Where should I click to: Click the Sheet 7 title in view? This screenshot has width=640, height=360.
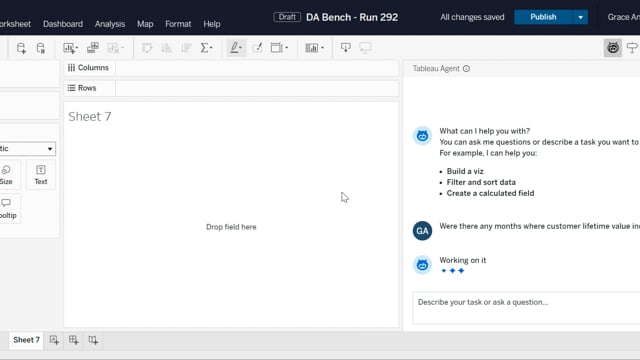[90, 117]
